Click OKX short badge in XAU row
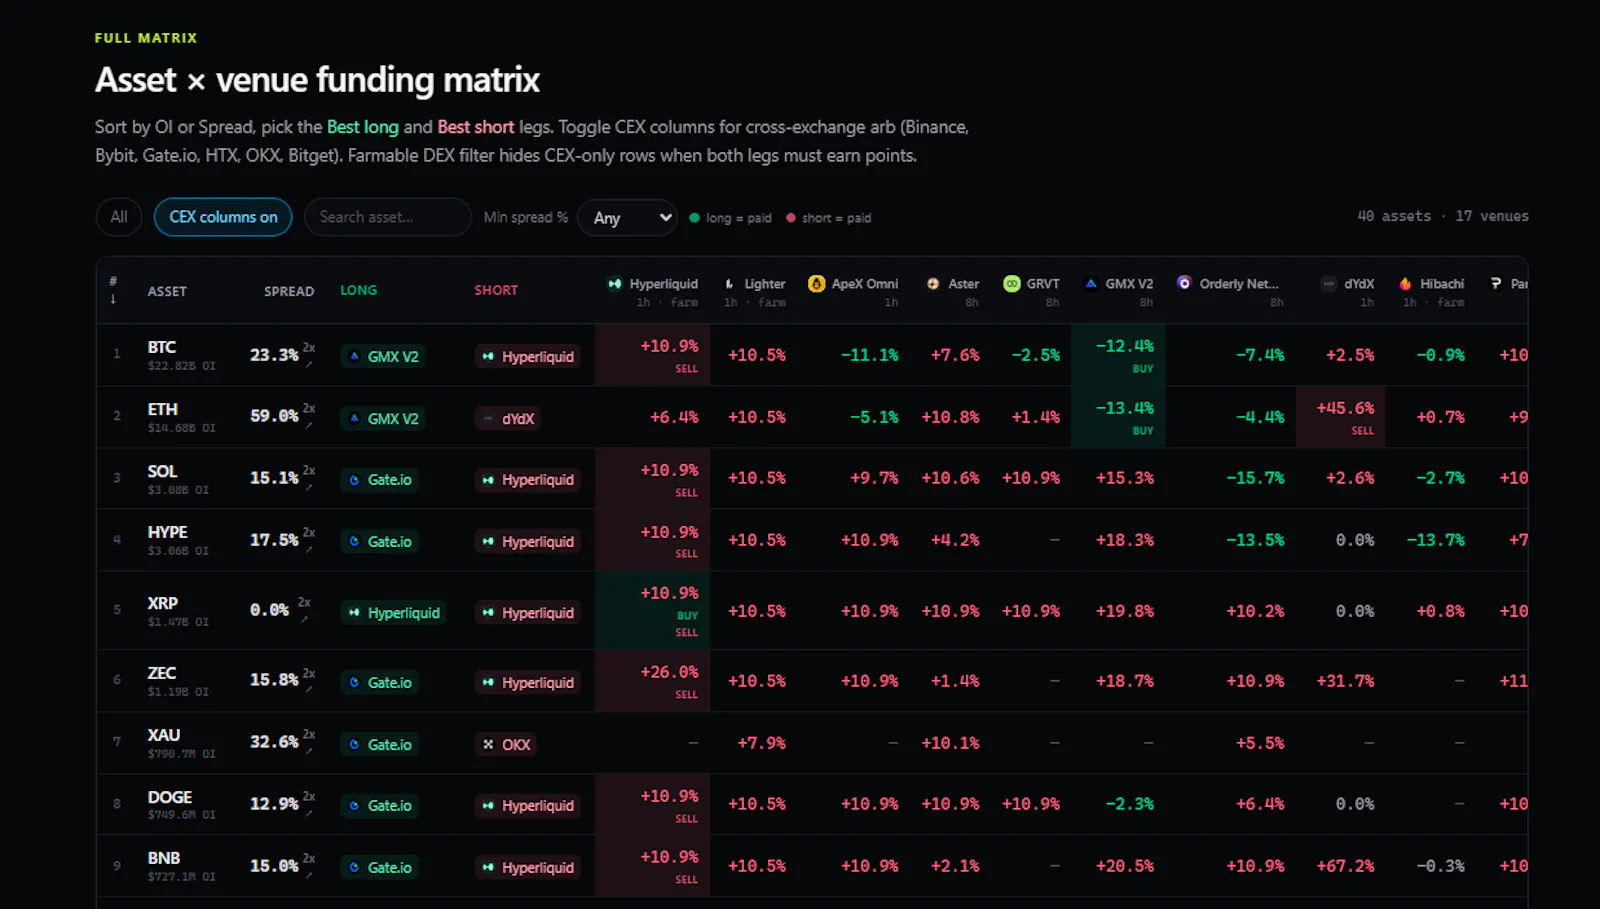The image size is (1600, 909). pos(506,744)
